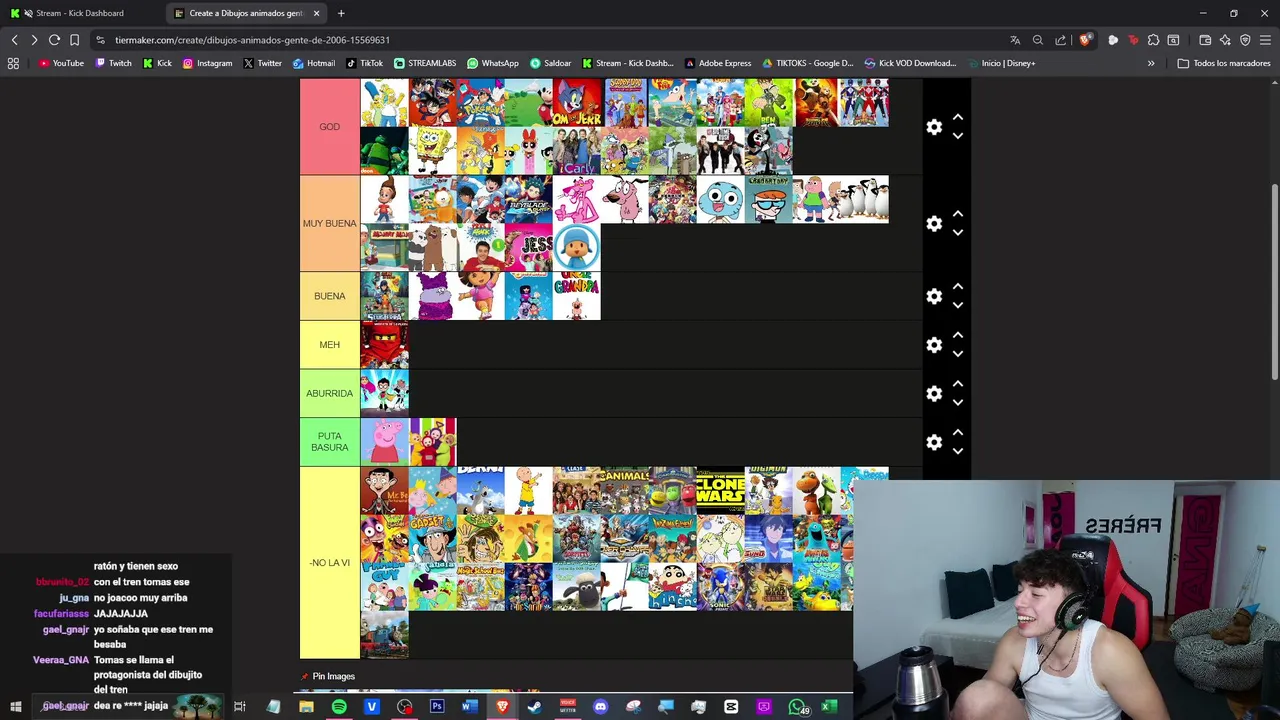
Task: Select Ninjago image in MEH tier
Action: point(384,345)
